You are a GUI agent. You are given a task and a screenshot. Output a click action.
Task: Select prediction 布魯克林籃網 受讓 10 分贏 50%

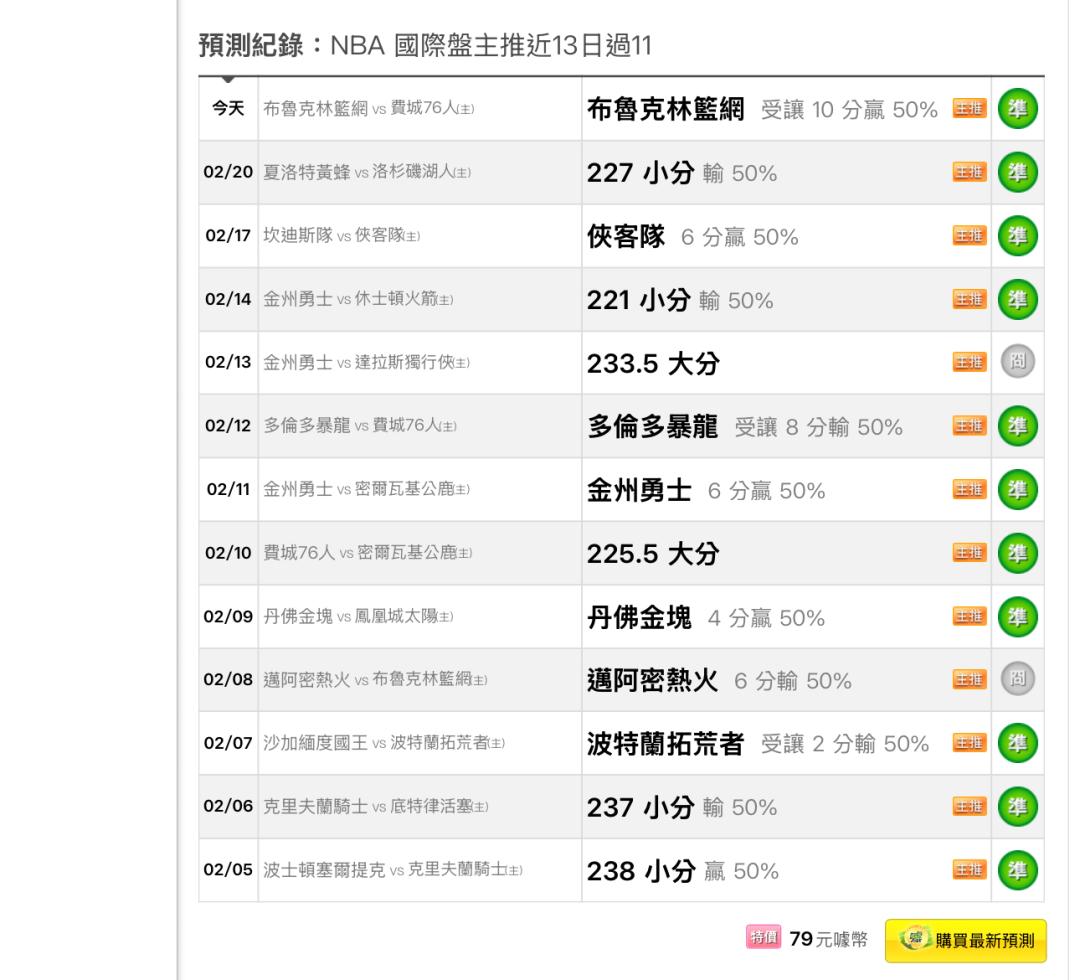[x=762, y=110]
